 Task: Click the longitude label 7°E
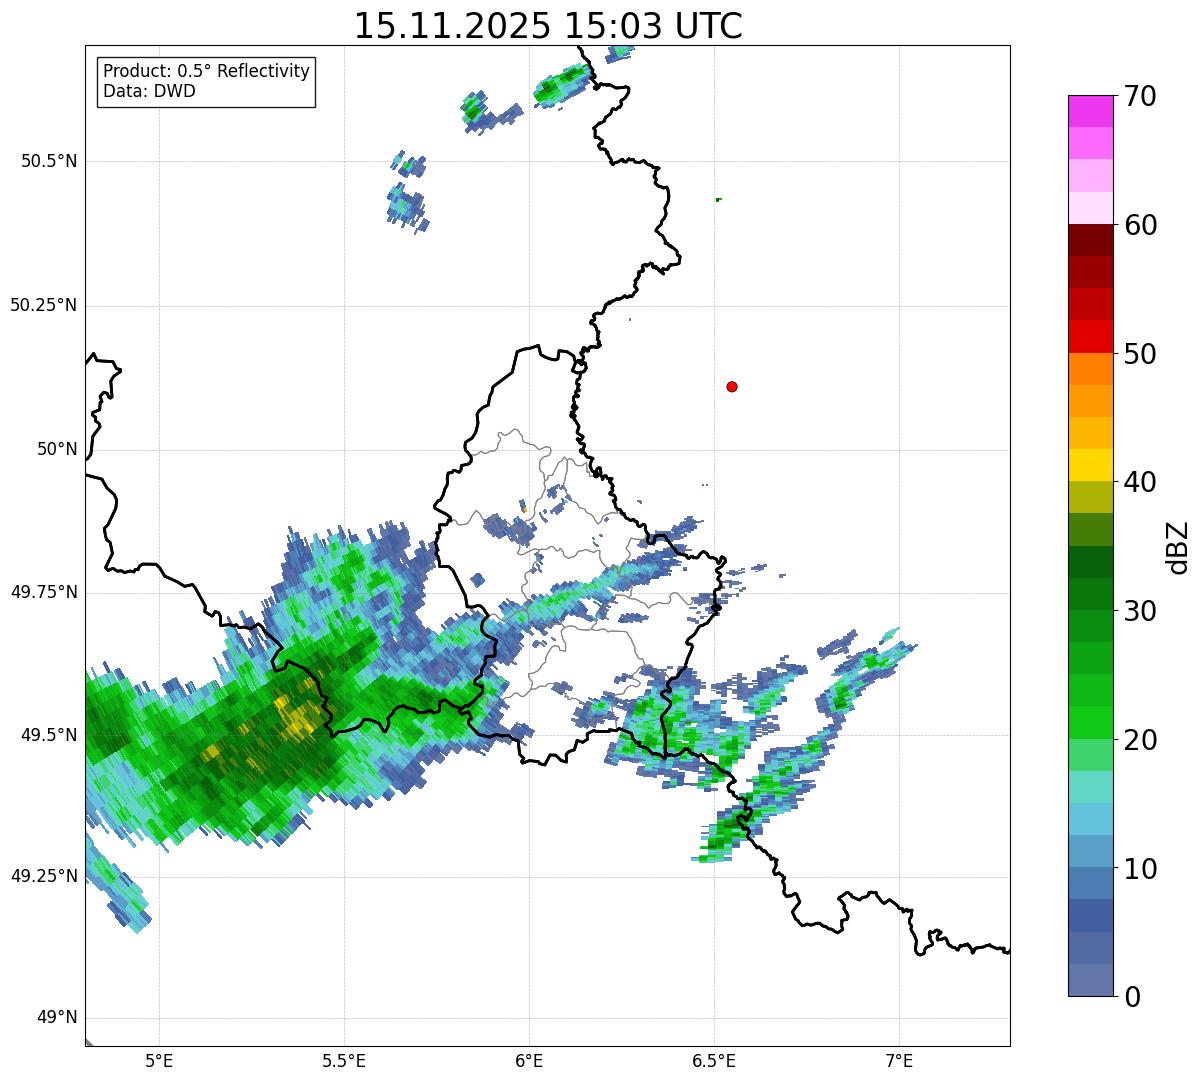point(899,1061)
